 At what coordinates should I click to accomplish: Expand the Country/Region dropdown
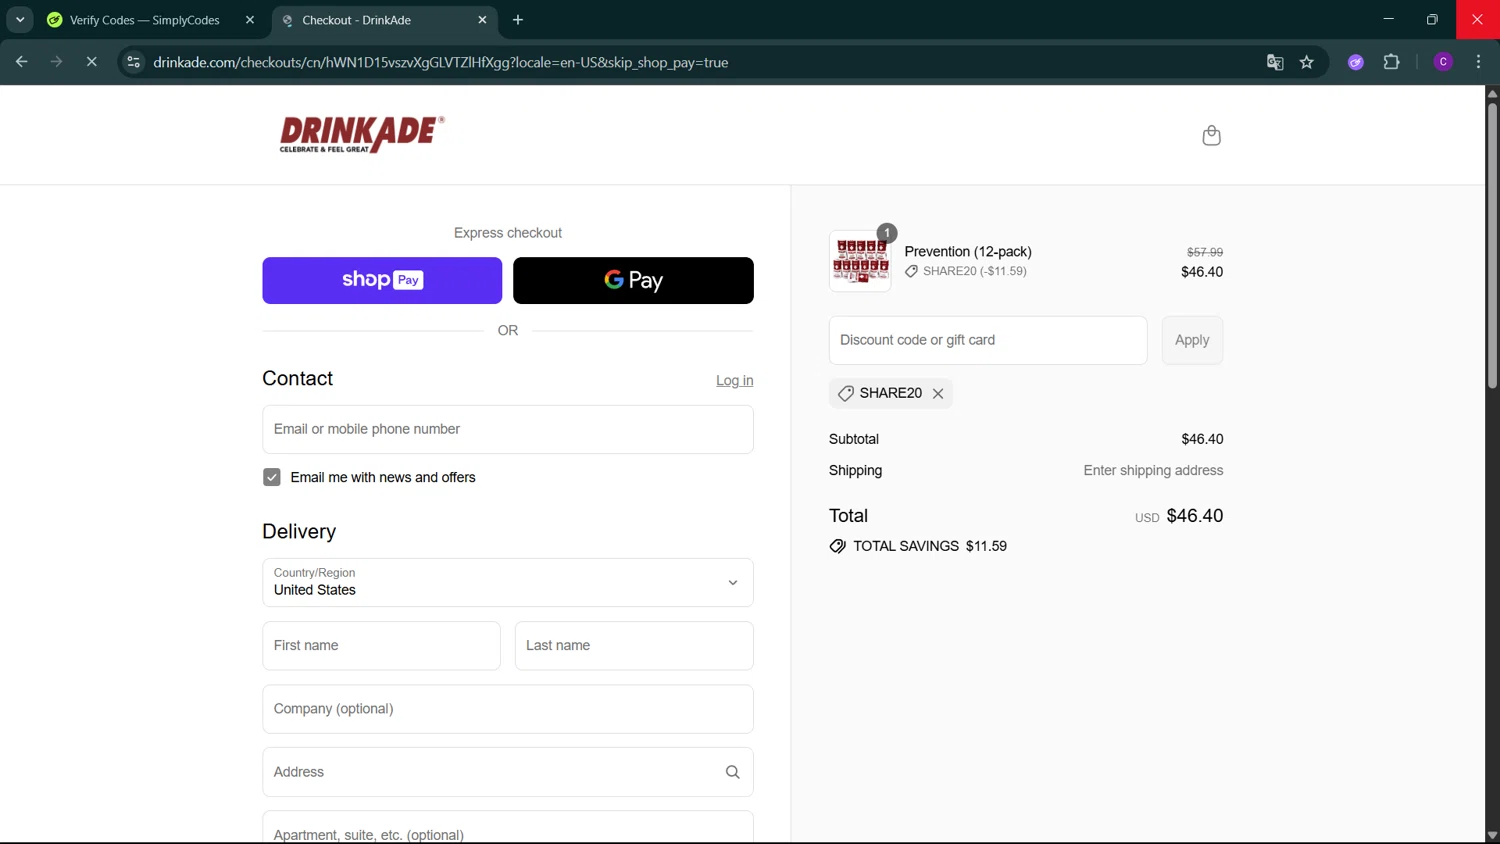pos(508,582)
